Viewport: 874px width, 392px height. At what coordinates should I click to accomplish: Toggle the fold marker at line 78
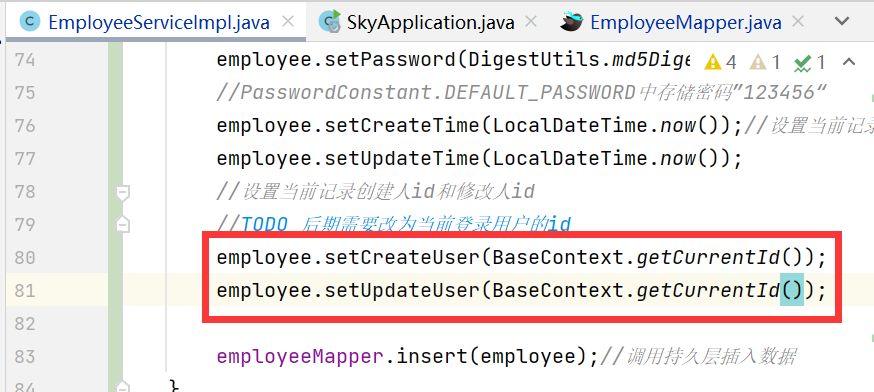click(123, 193)
